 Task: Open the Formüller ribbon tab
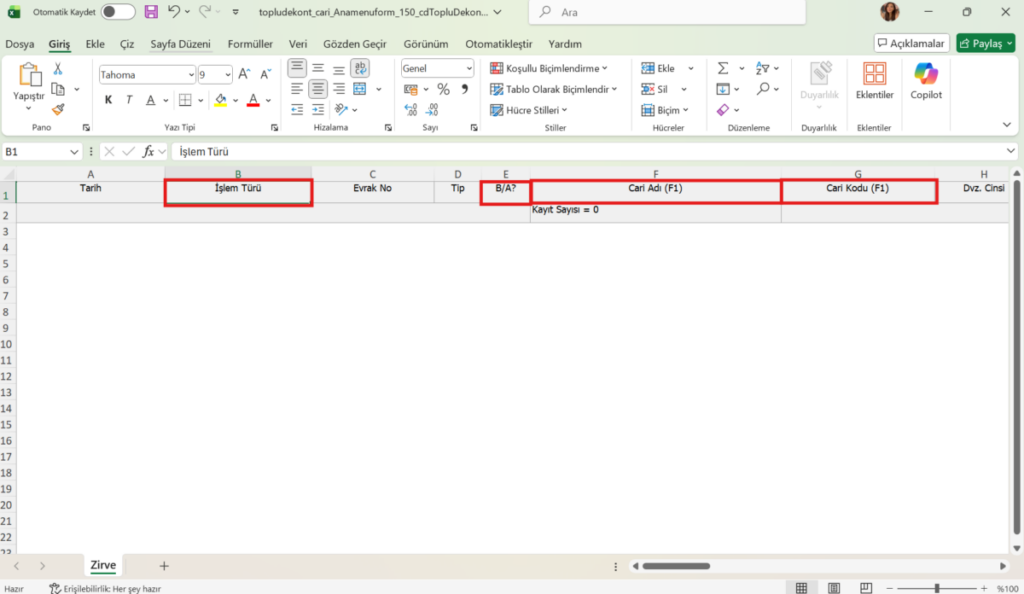click(x=250, y=44)
